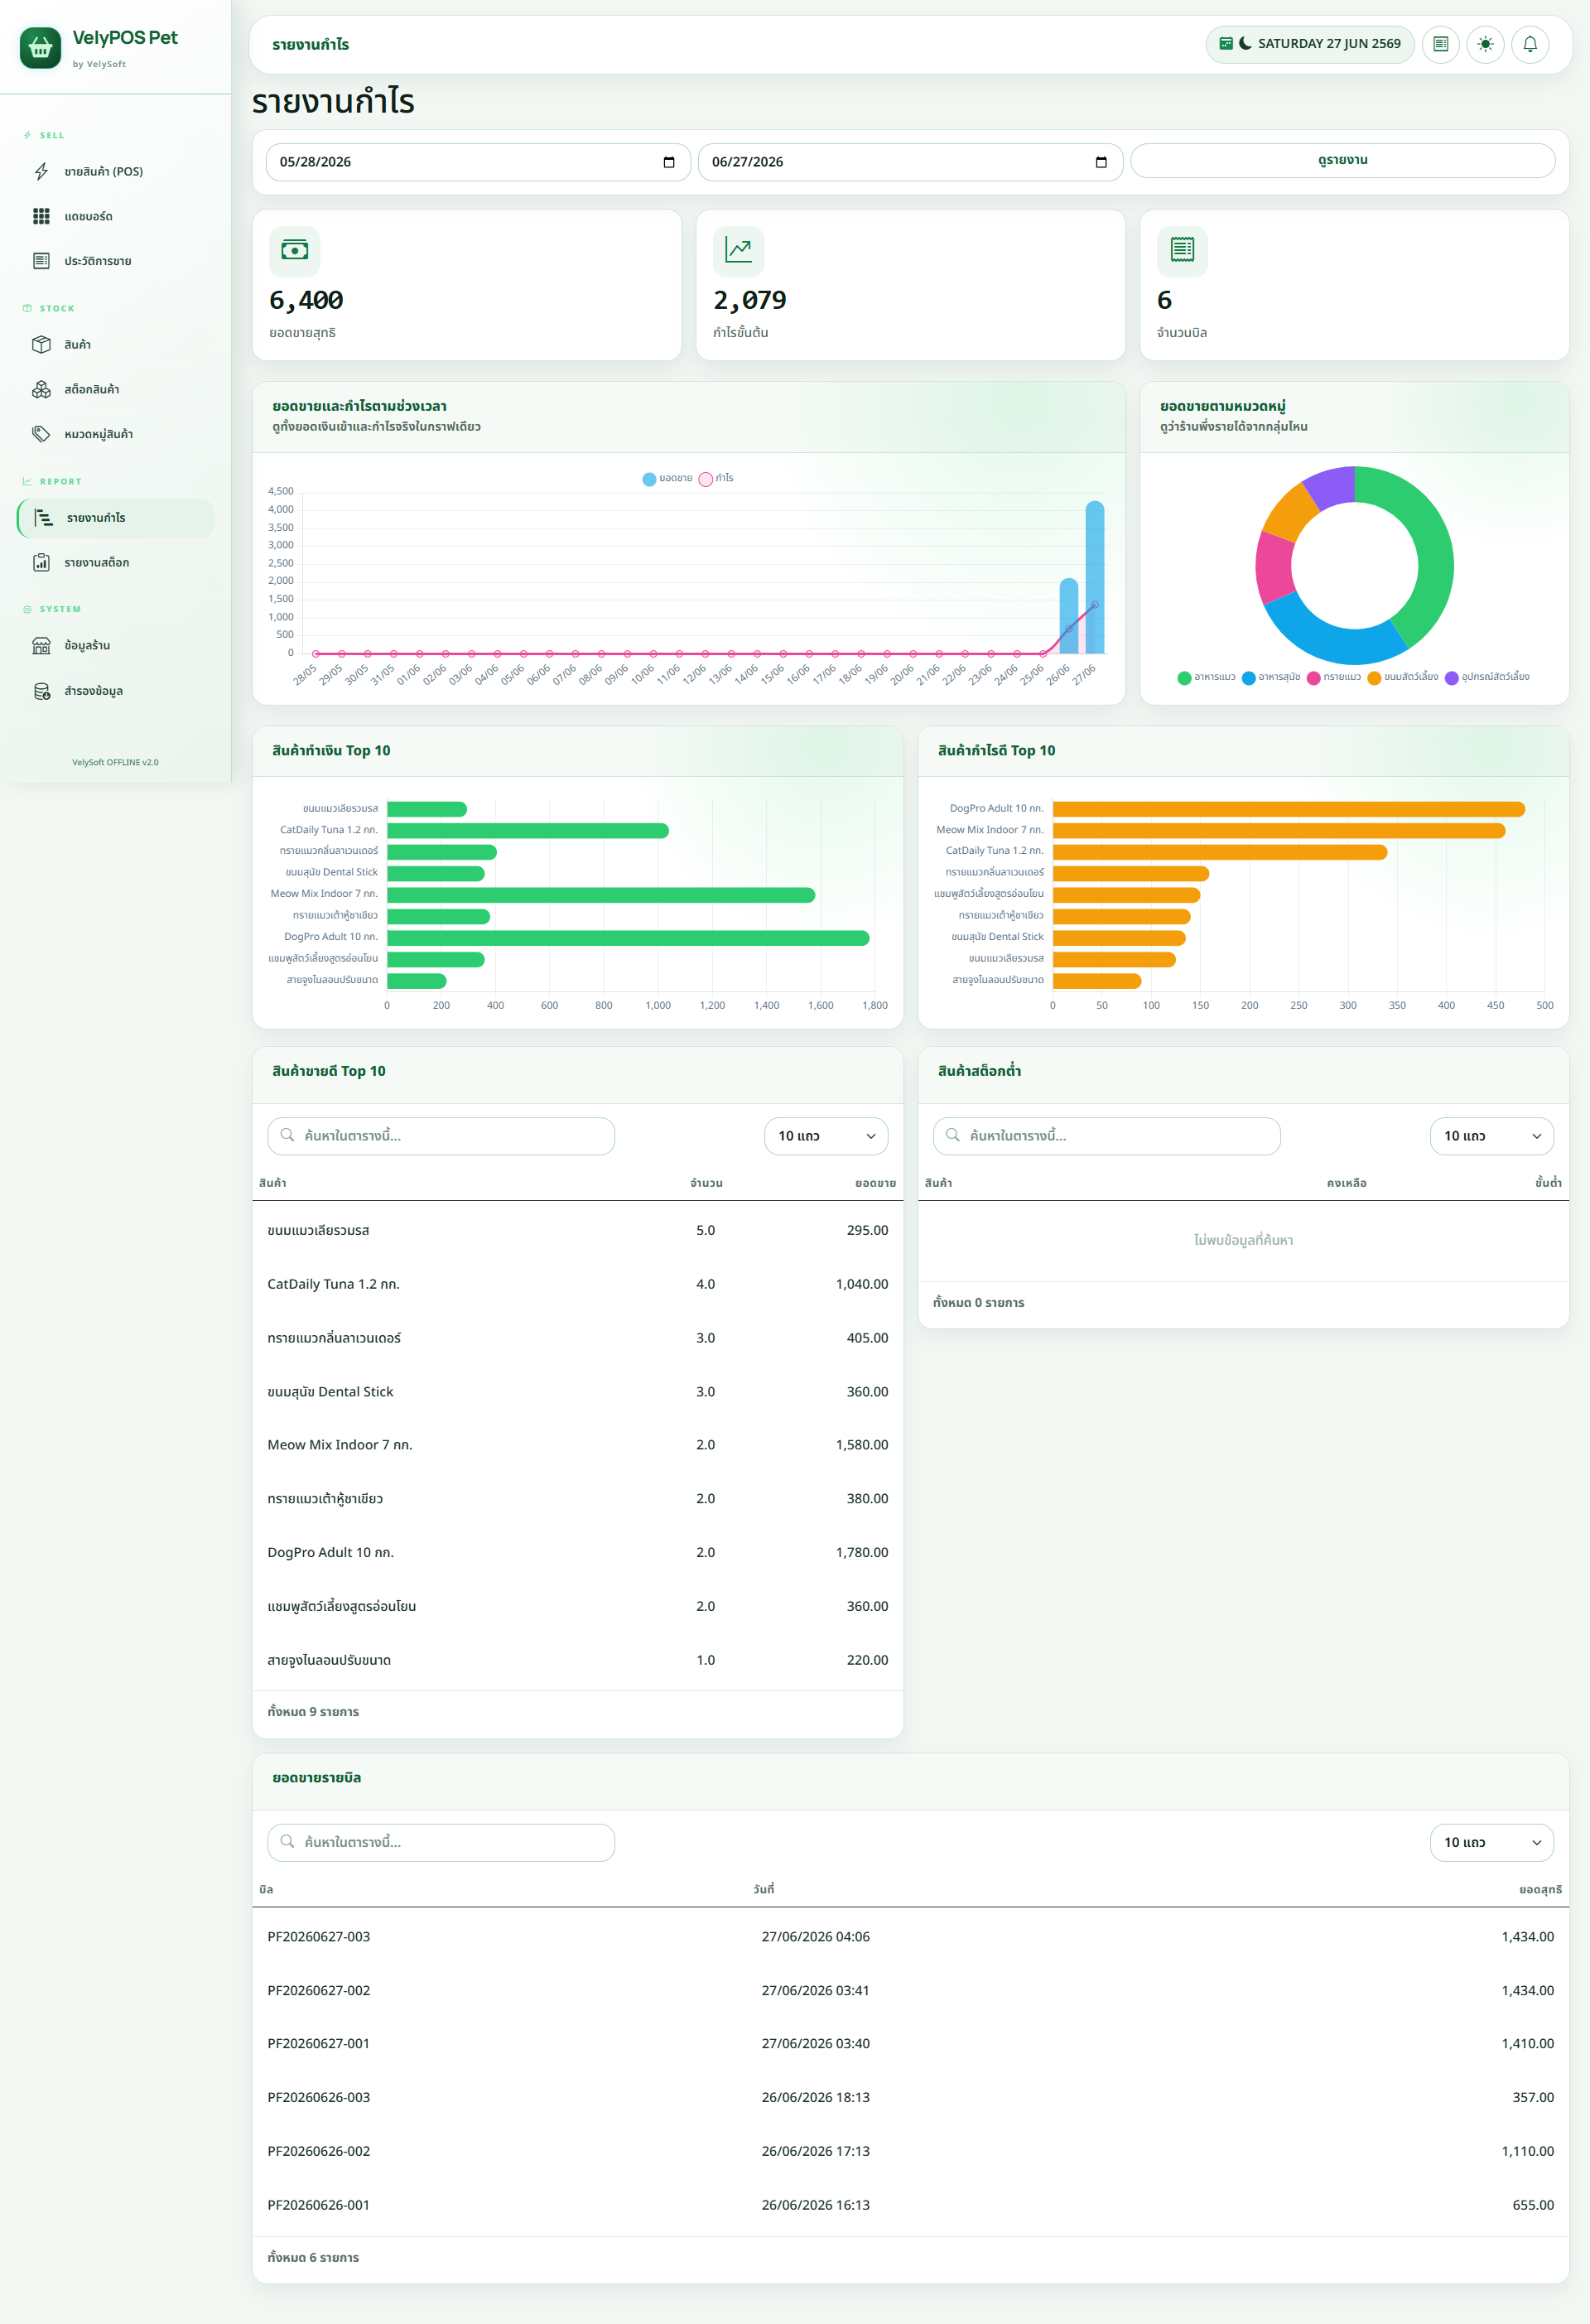This screenshot has width=1590, height=2324.
Task: Toggle the profit series legend in chart
Action: (716, 479)
